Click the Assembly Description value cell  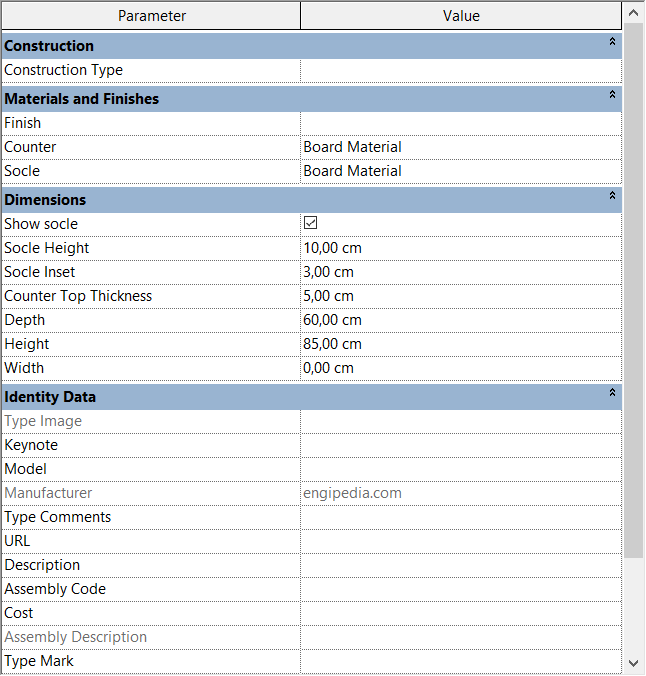[x=461, y=637]
